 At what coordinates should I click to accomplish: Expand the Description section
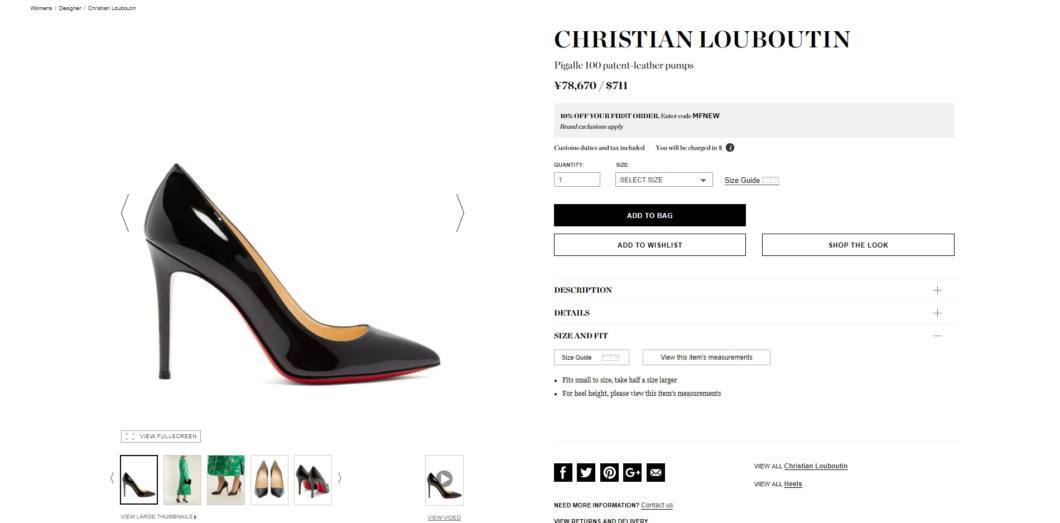754,290
